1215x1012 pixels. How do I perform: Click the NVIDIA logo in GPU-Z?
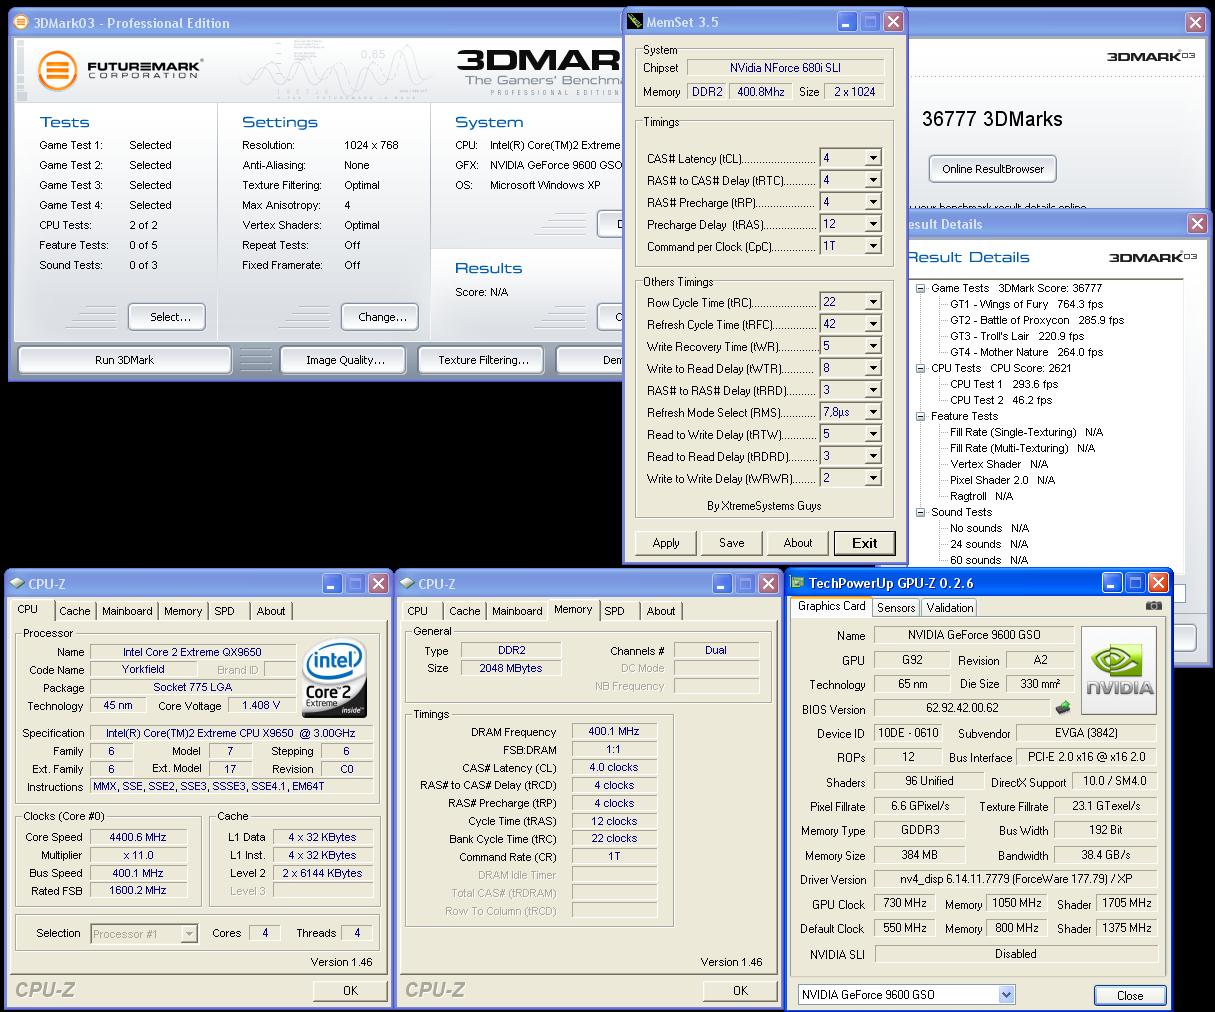tap(1119, 671)
